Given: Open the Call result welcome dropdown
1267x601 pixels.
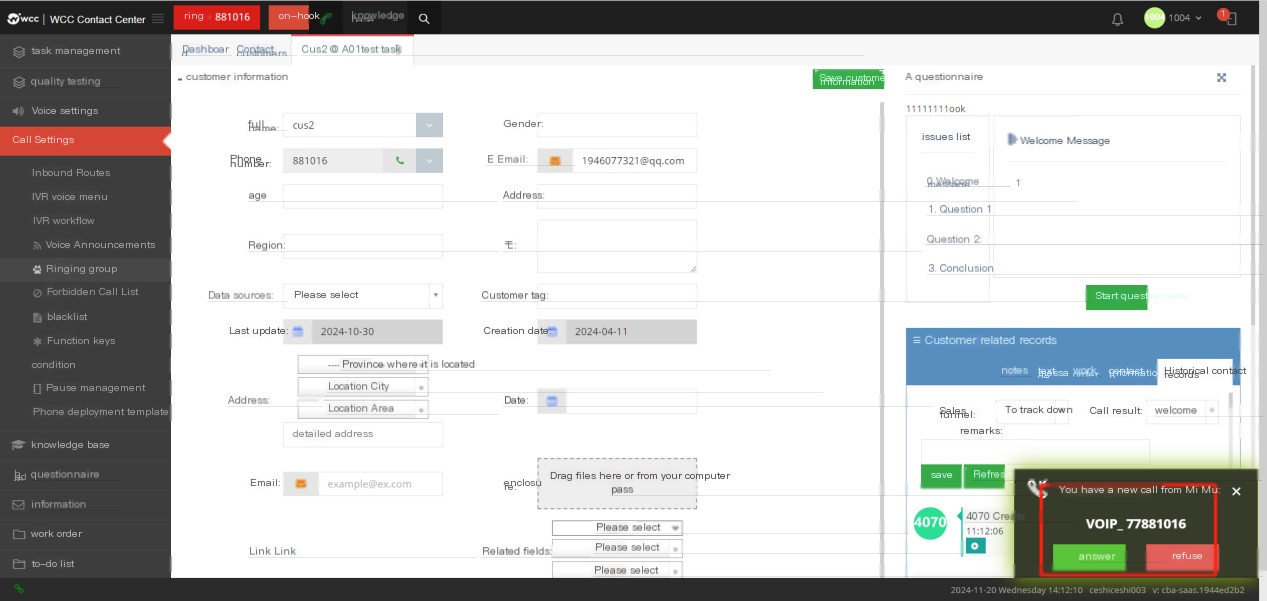Looking at the screenshot, I should coord(1183,410).
